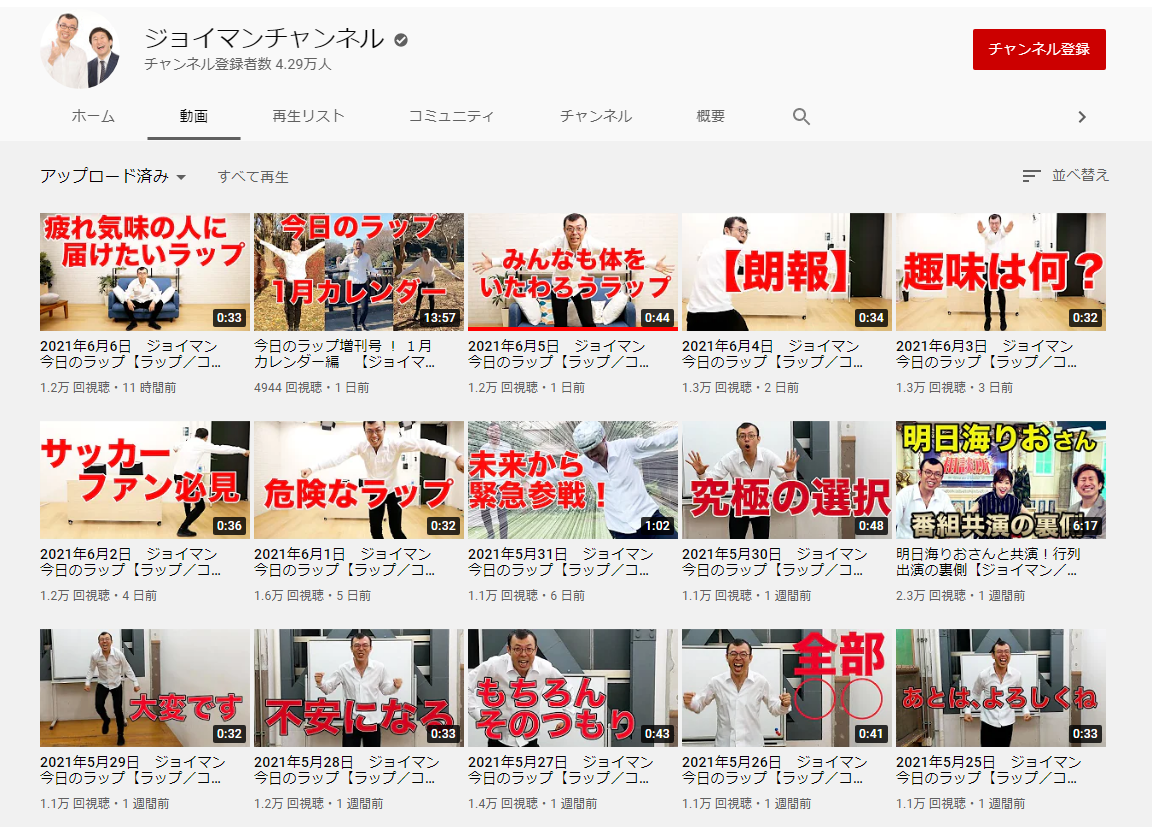Screen dimensions: 1152x827
Task: Click the 1.2万 回視聴・11 時間前 text
Action: 108,387
